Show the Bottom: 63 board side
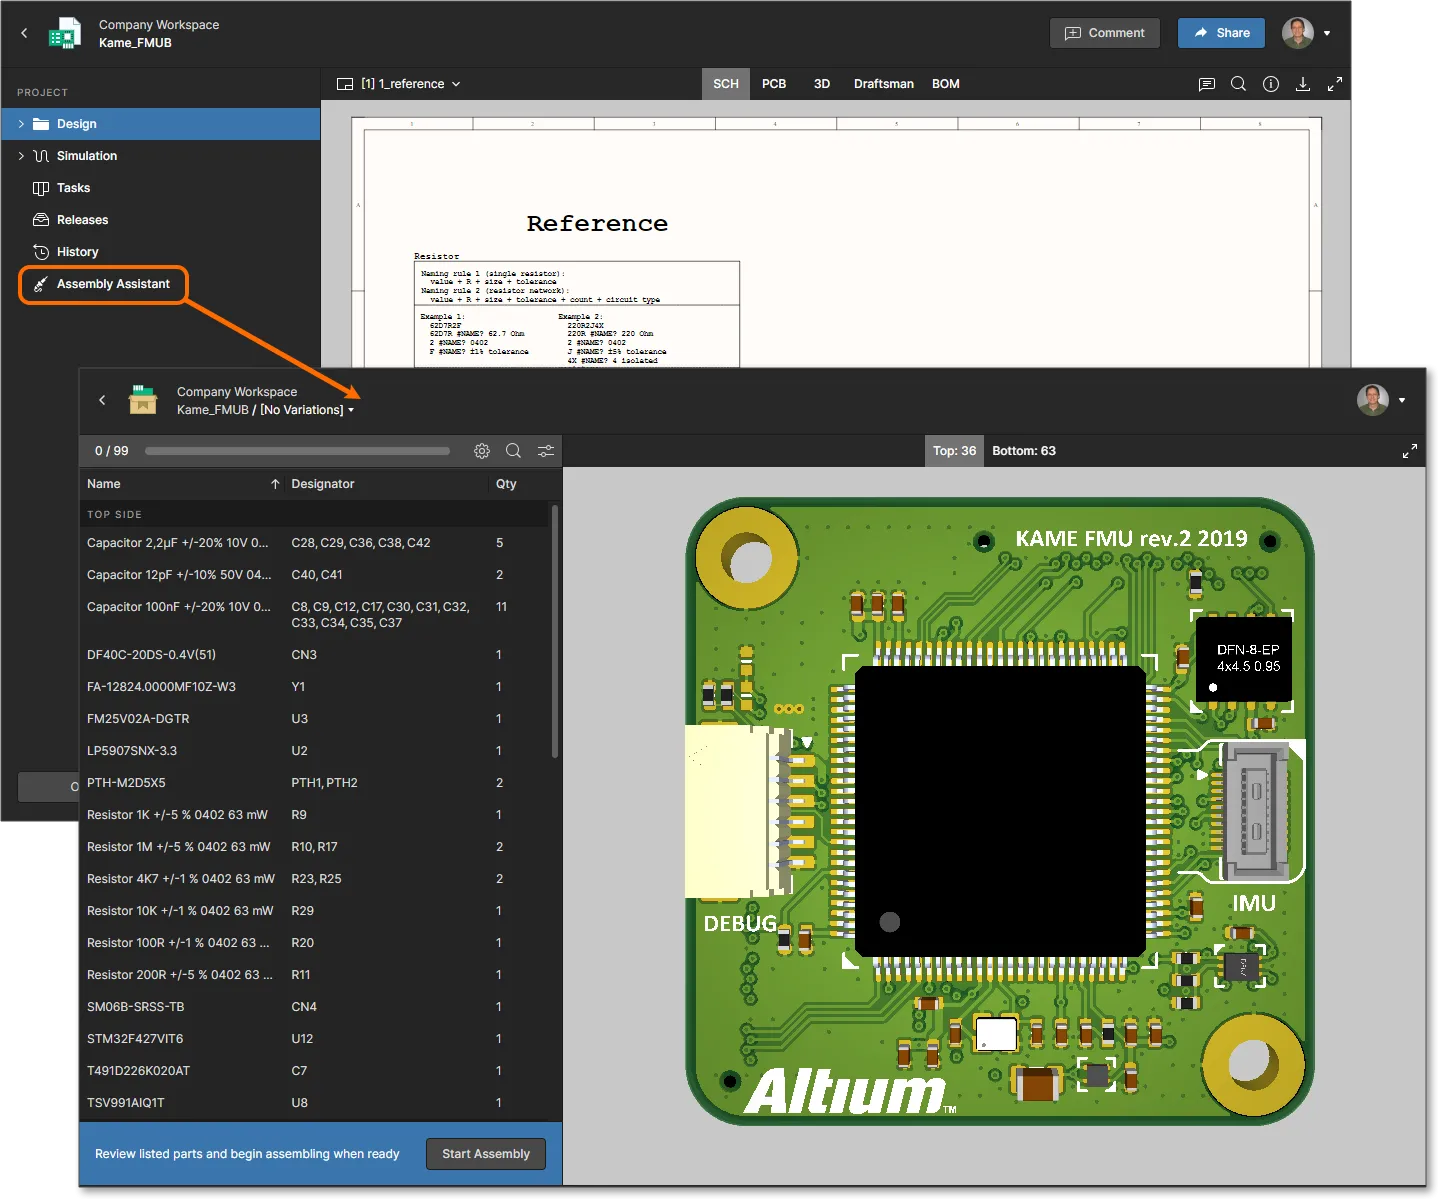Viewport: 1439px width, 1200px height. (1024, 451)
